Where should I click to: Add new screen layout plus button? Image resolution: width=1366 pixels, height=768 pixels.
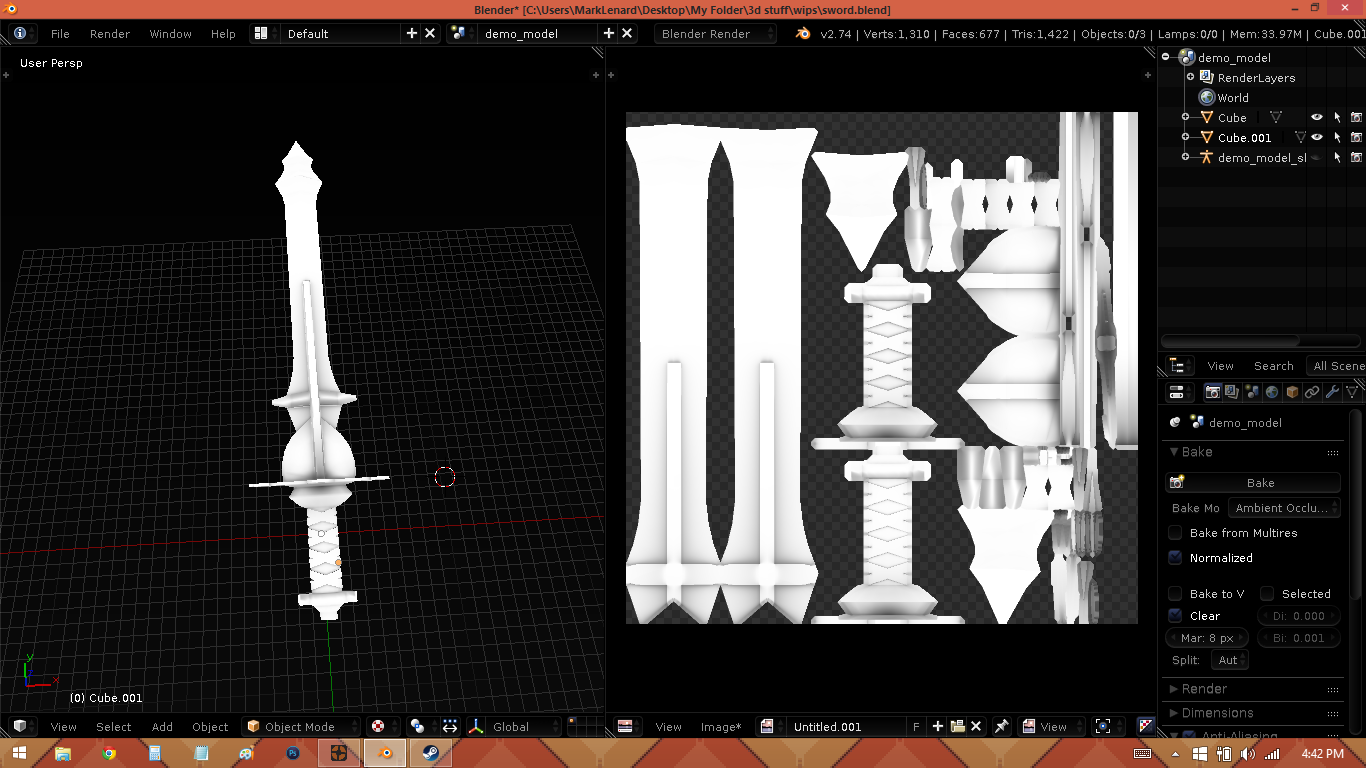(411, 33)
